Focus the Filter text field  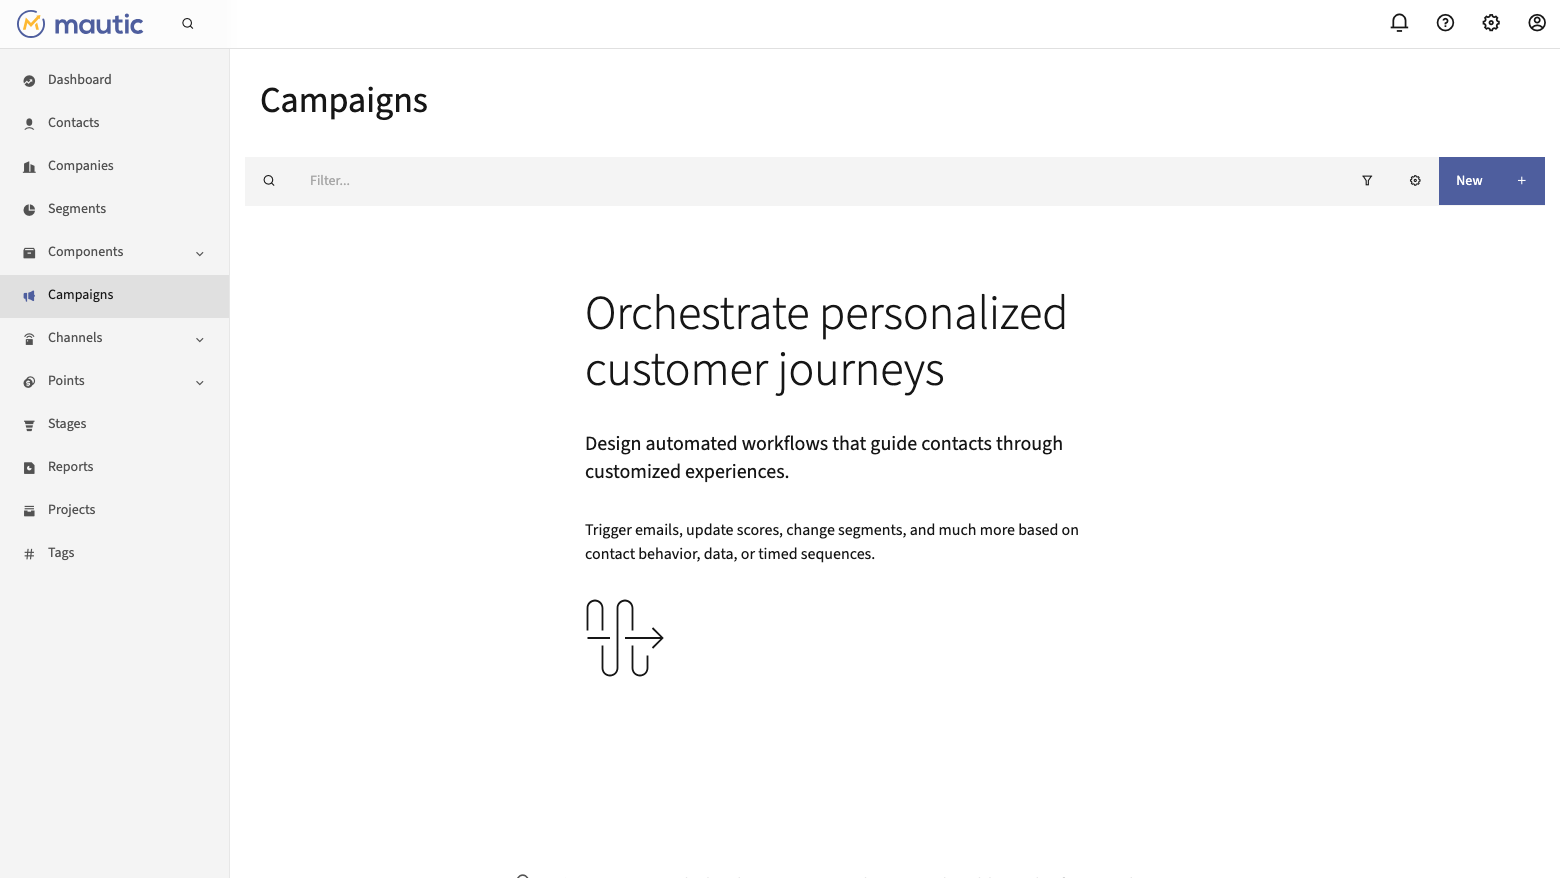tap(820, 181)
